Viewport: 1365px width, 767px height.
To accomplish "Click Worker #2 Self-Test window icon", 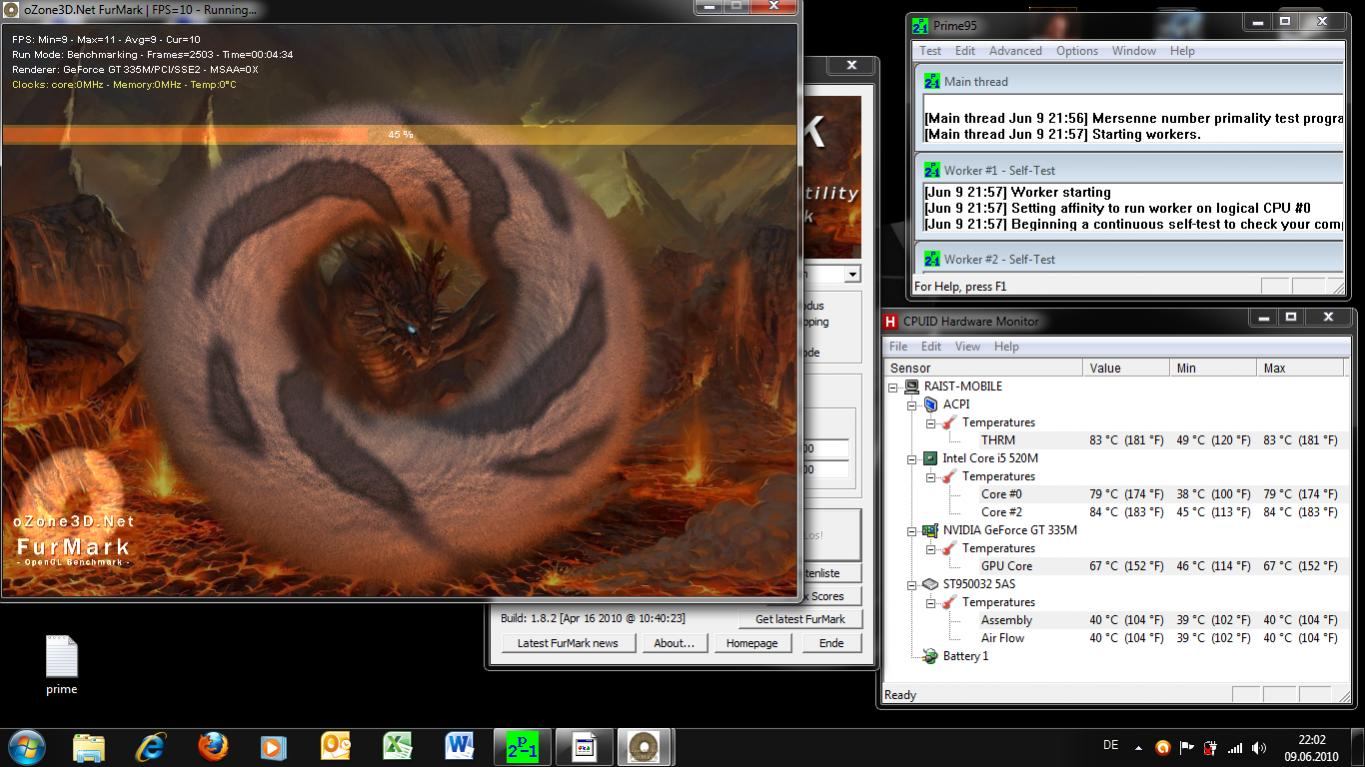I will tap(932, 259).
